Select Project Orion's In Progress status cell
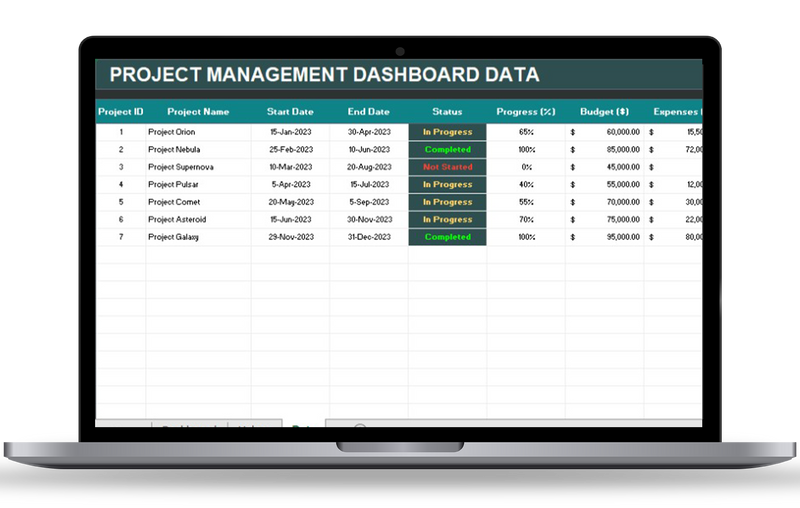Viewport: 800px width, 508px height. [x=447, y=132]
